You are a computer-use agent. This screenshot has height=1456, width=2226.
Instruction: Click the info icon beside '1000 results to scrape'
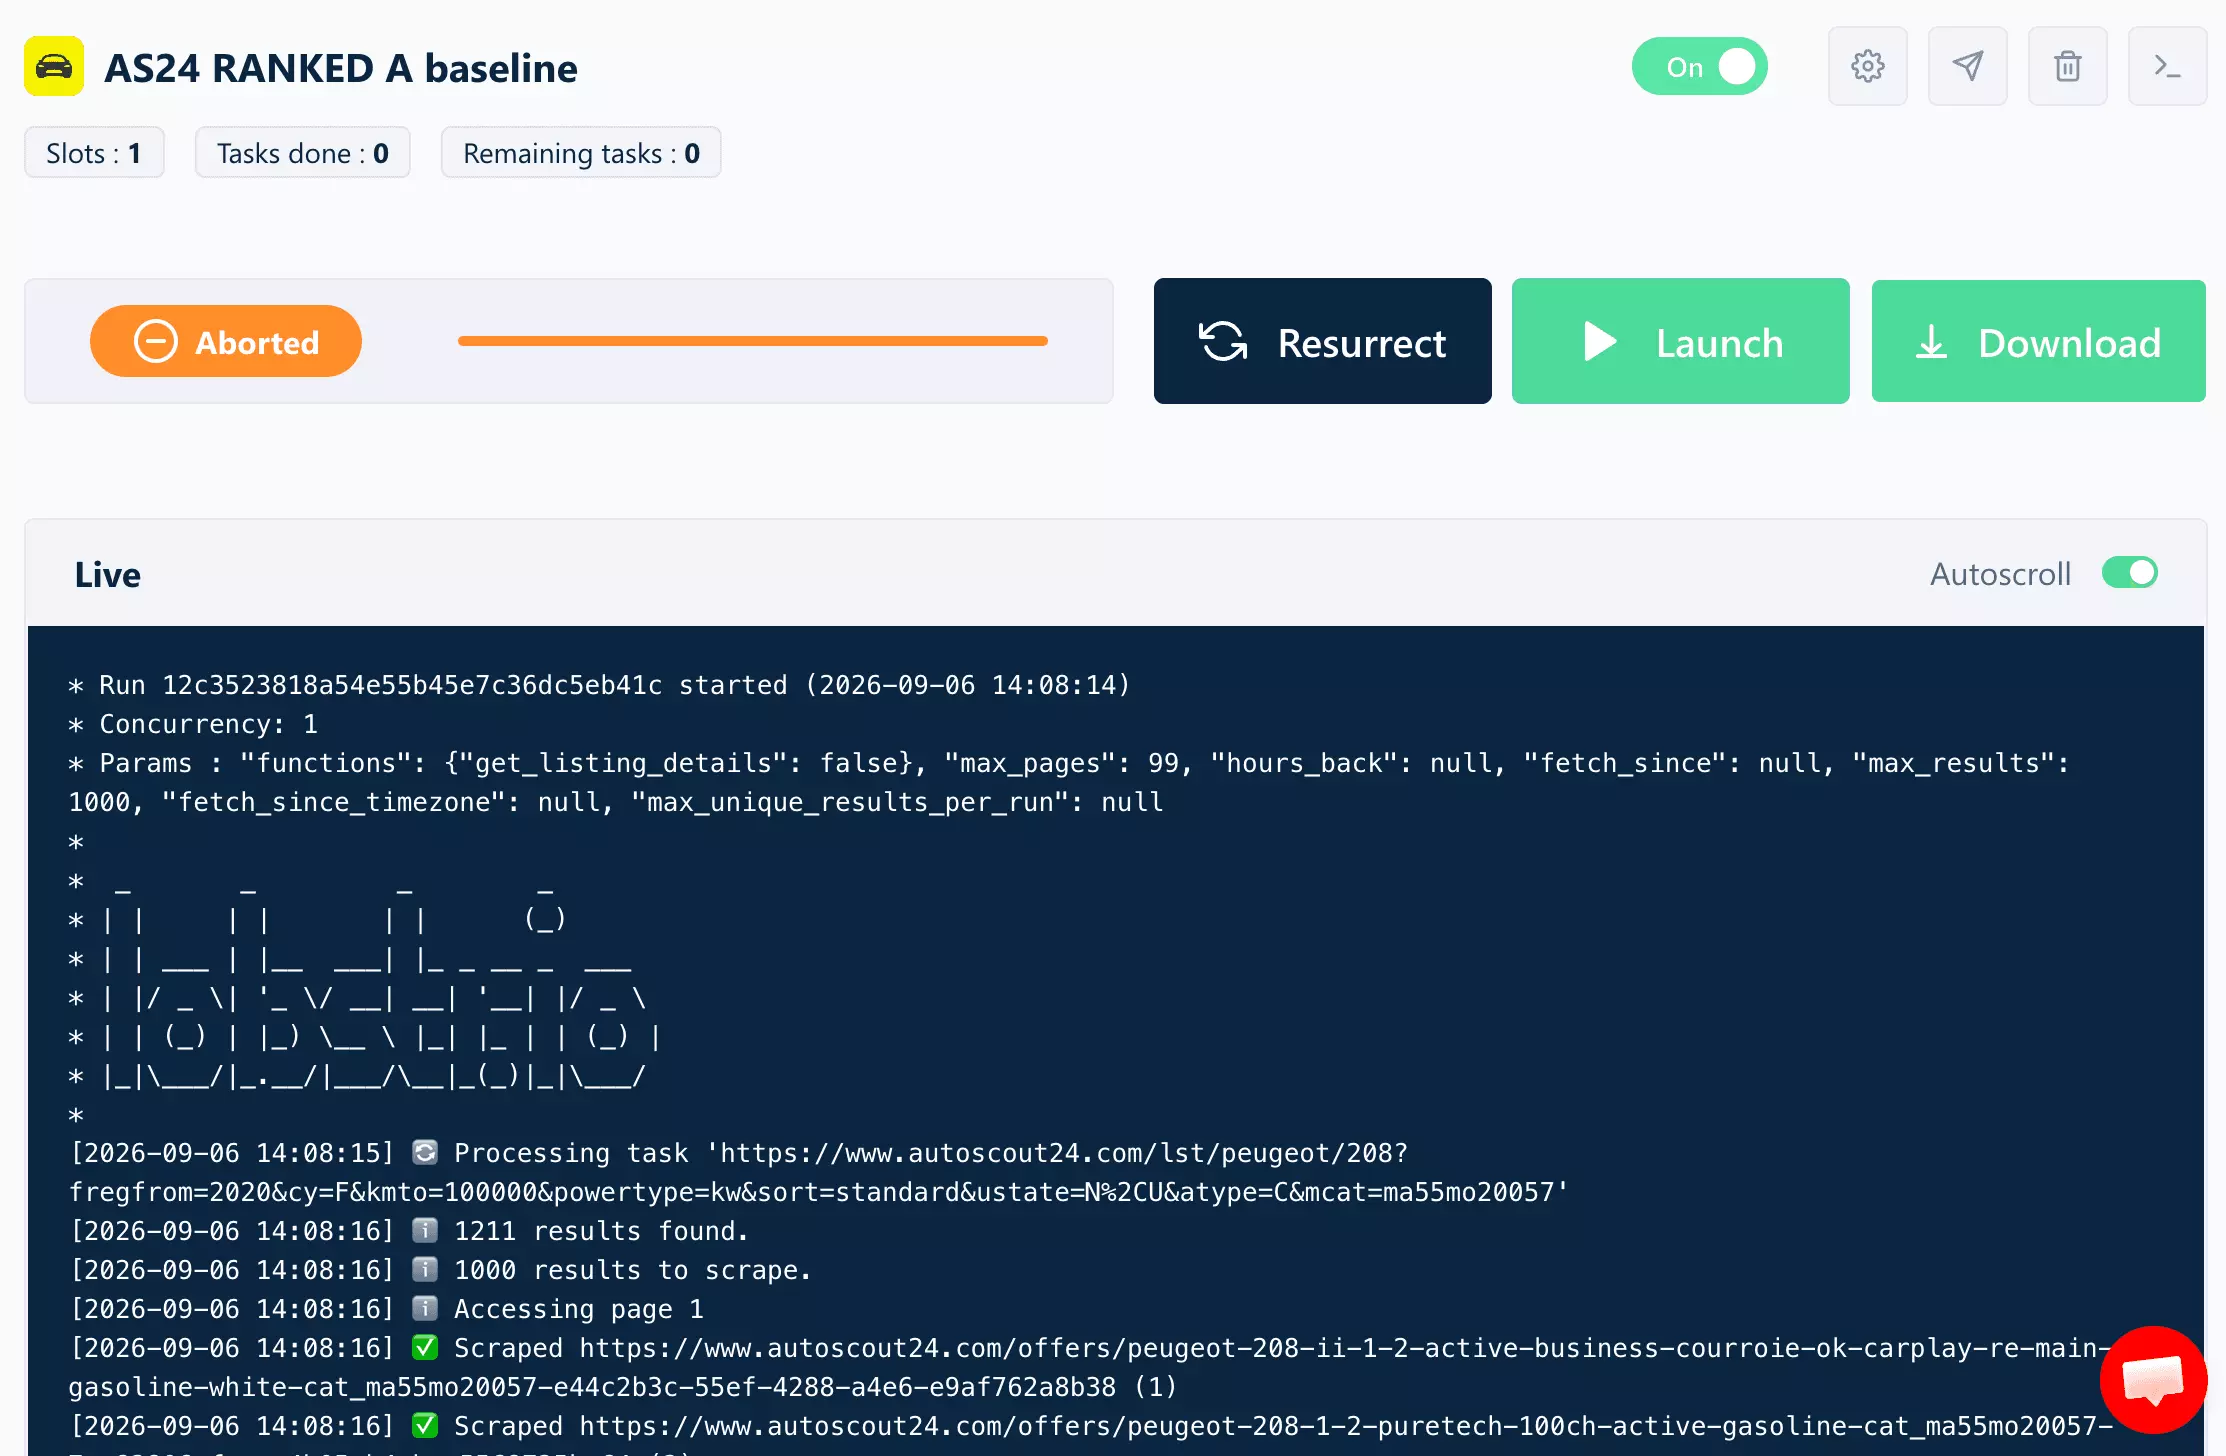(x=425, y=1269)
